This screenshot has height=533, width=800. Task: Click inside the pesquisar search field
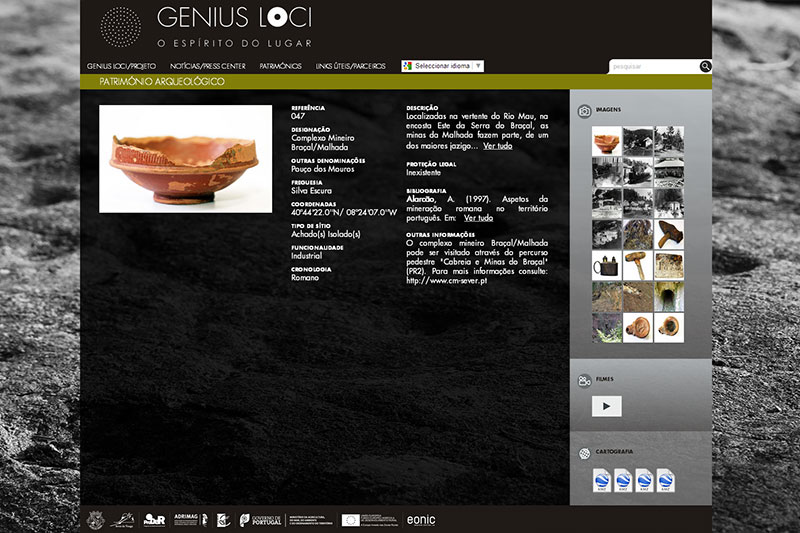tap(653, 67)
